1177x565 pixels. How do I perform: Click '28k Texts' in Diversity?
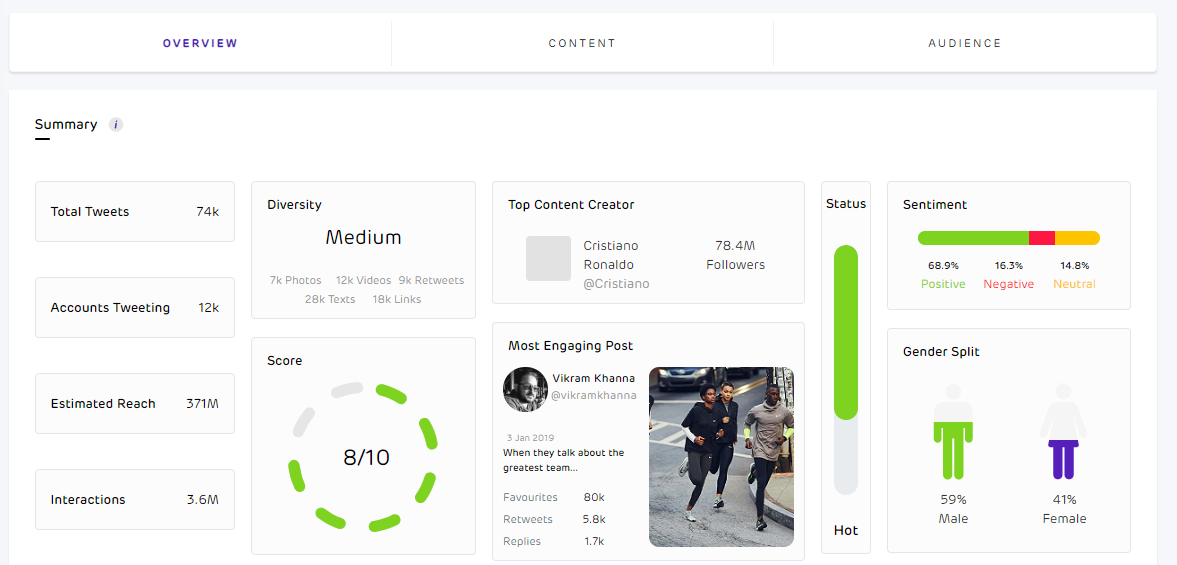click(x=330, y=299)
